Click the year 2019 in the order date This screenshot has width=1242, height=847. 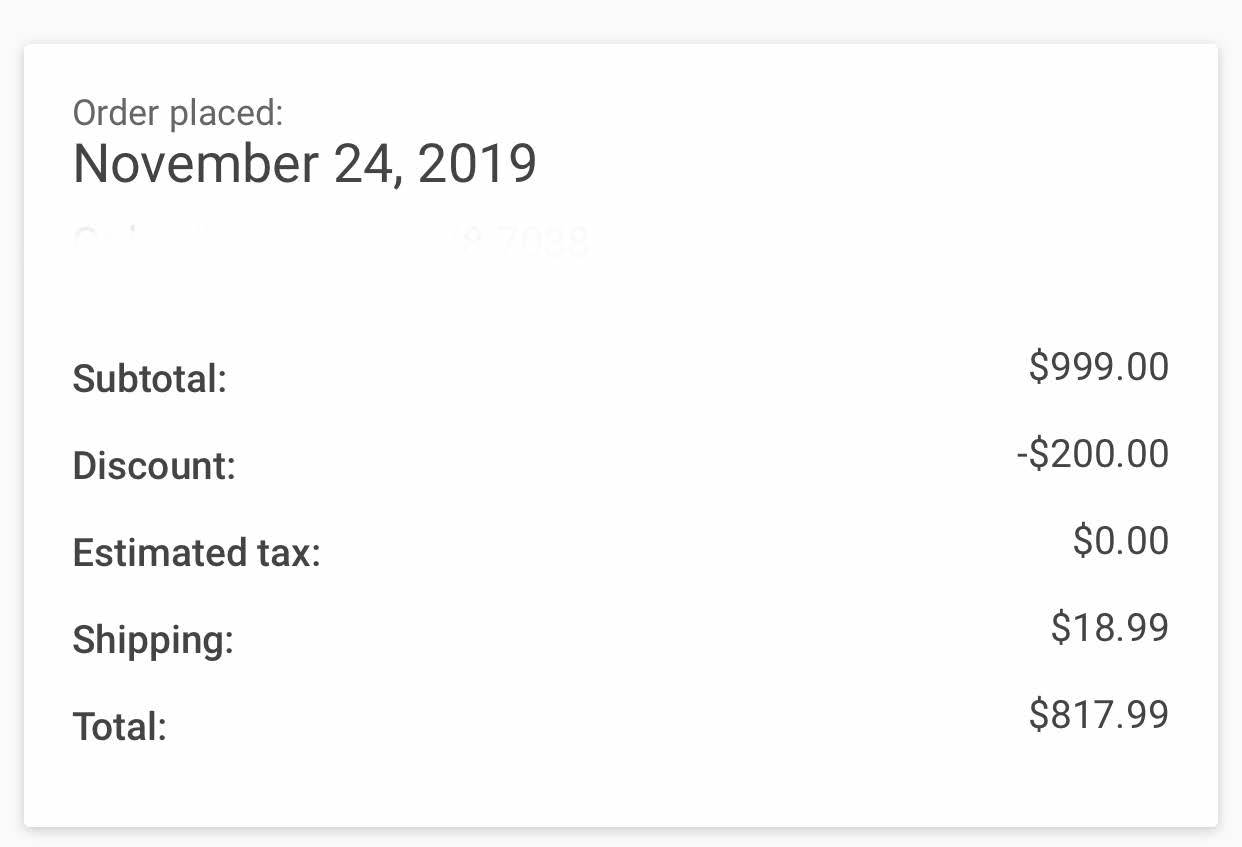click(477, 164)
